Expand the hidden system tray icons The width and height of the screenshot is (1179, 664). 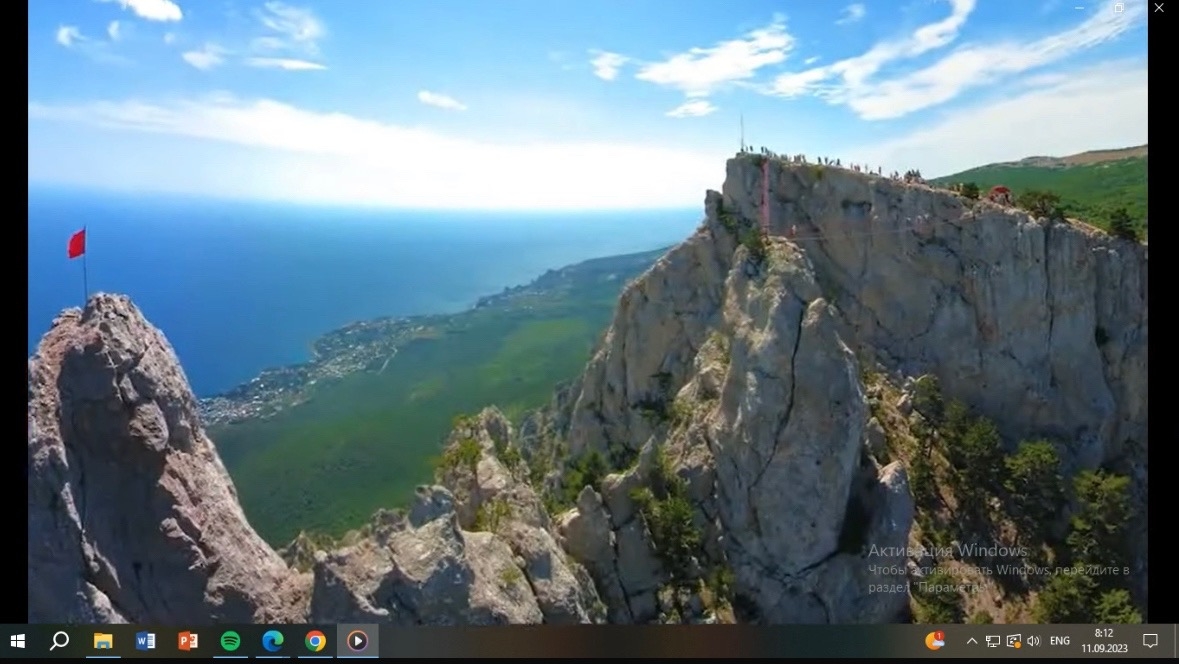coord(971,641)
